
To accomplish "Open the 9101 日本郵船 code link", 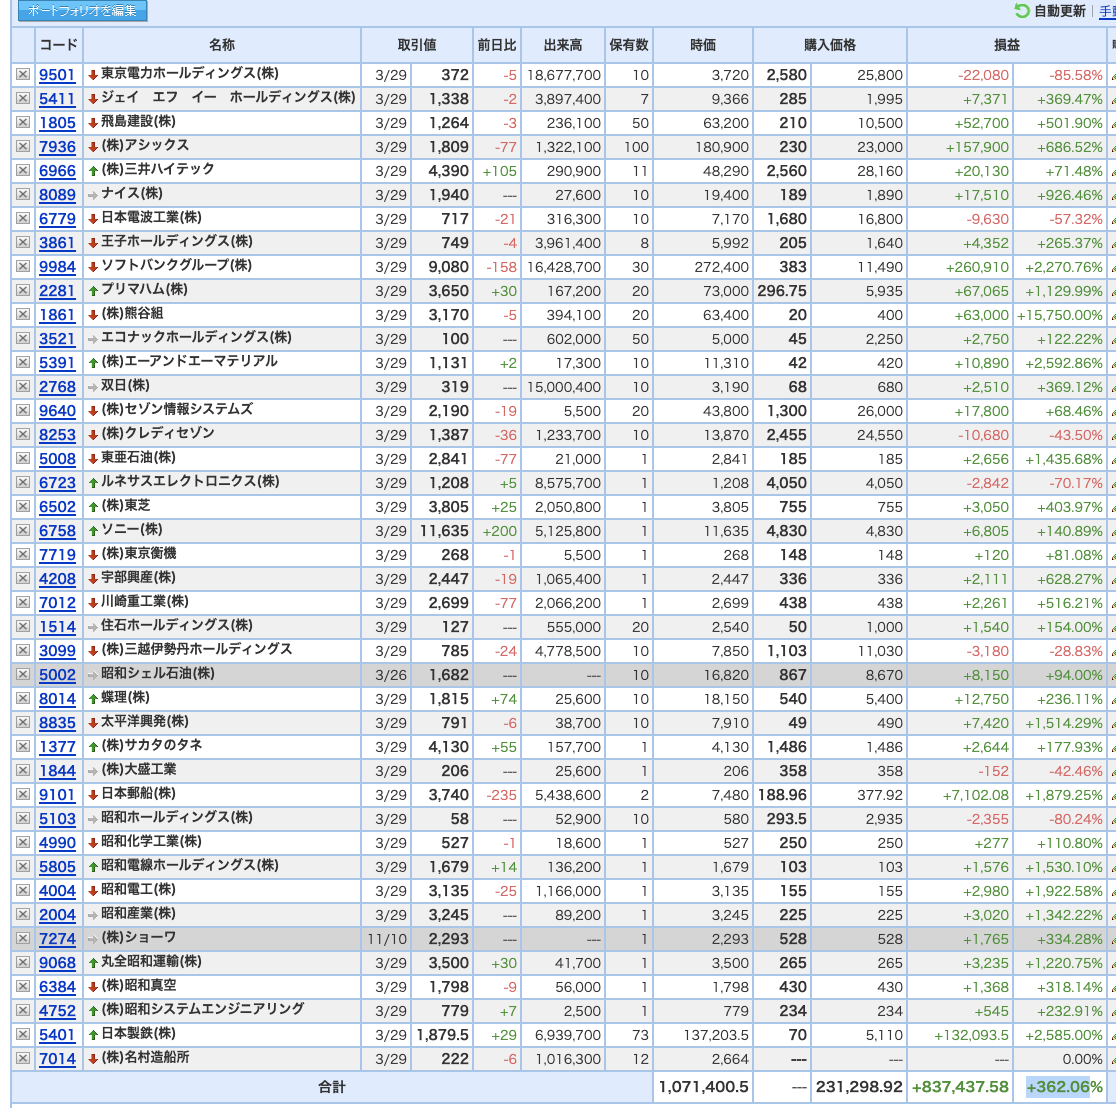I will pos(57,795).
